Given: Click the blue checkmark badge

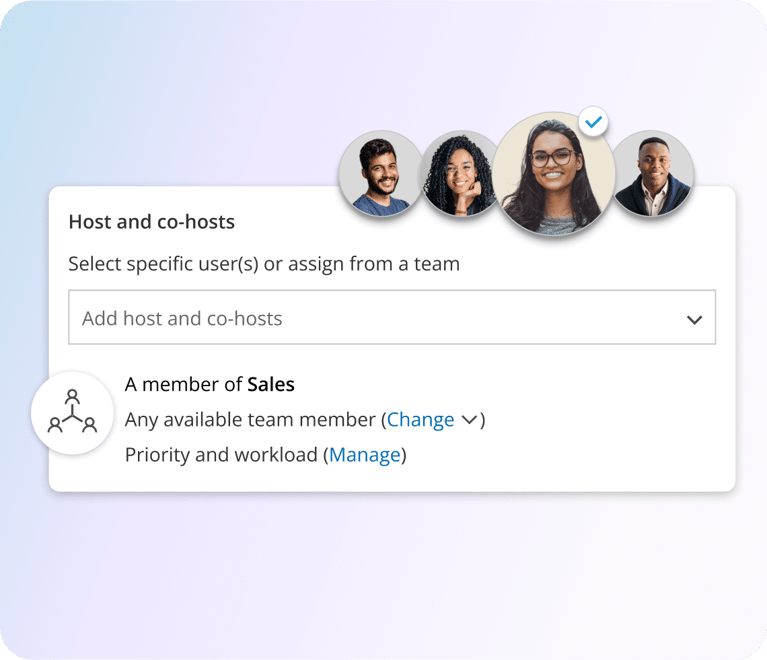Looking at the screenshot, I should pyautogui.click(x=593, y=122).
